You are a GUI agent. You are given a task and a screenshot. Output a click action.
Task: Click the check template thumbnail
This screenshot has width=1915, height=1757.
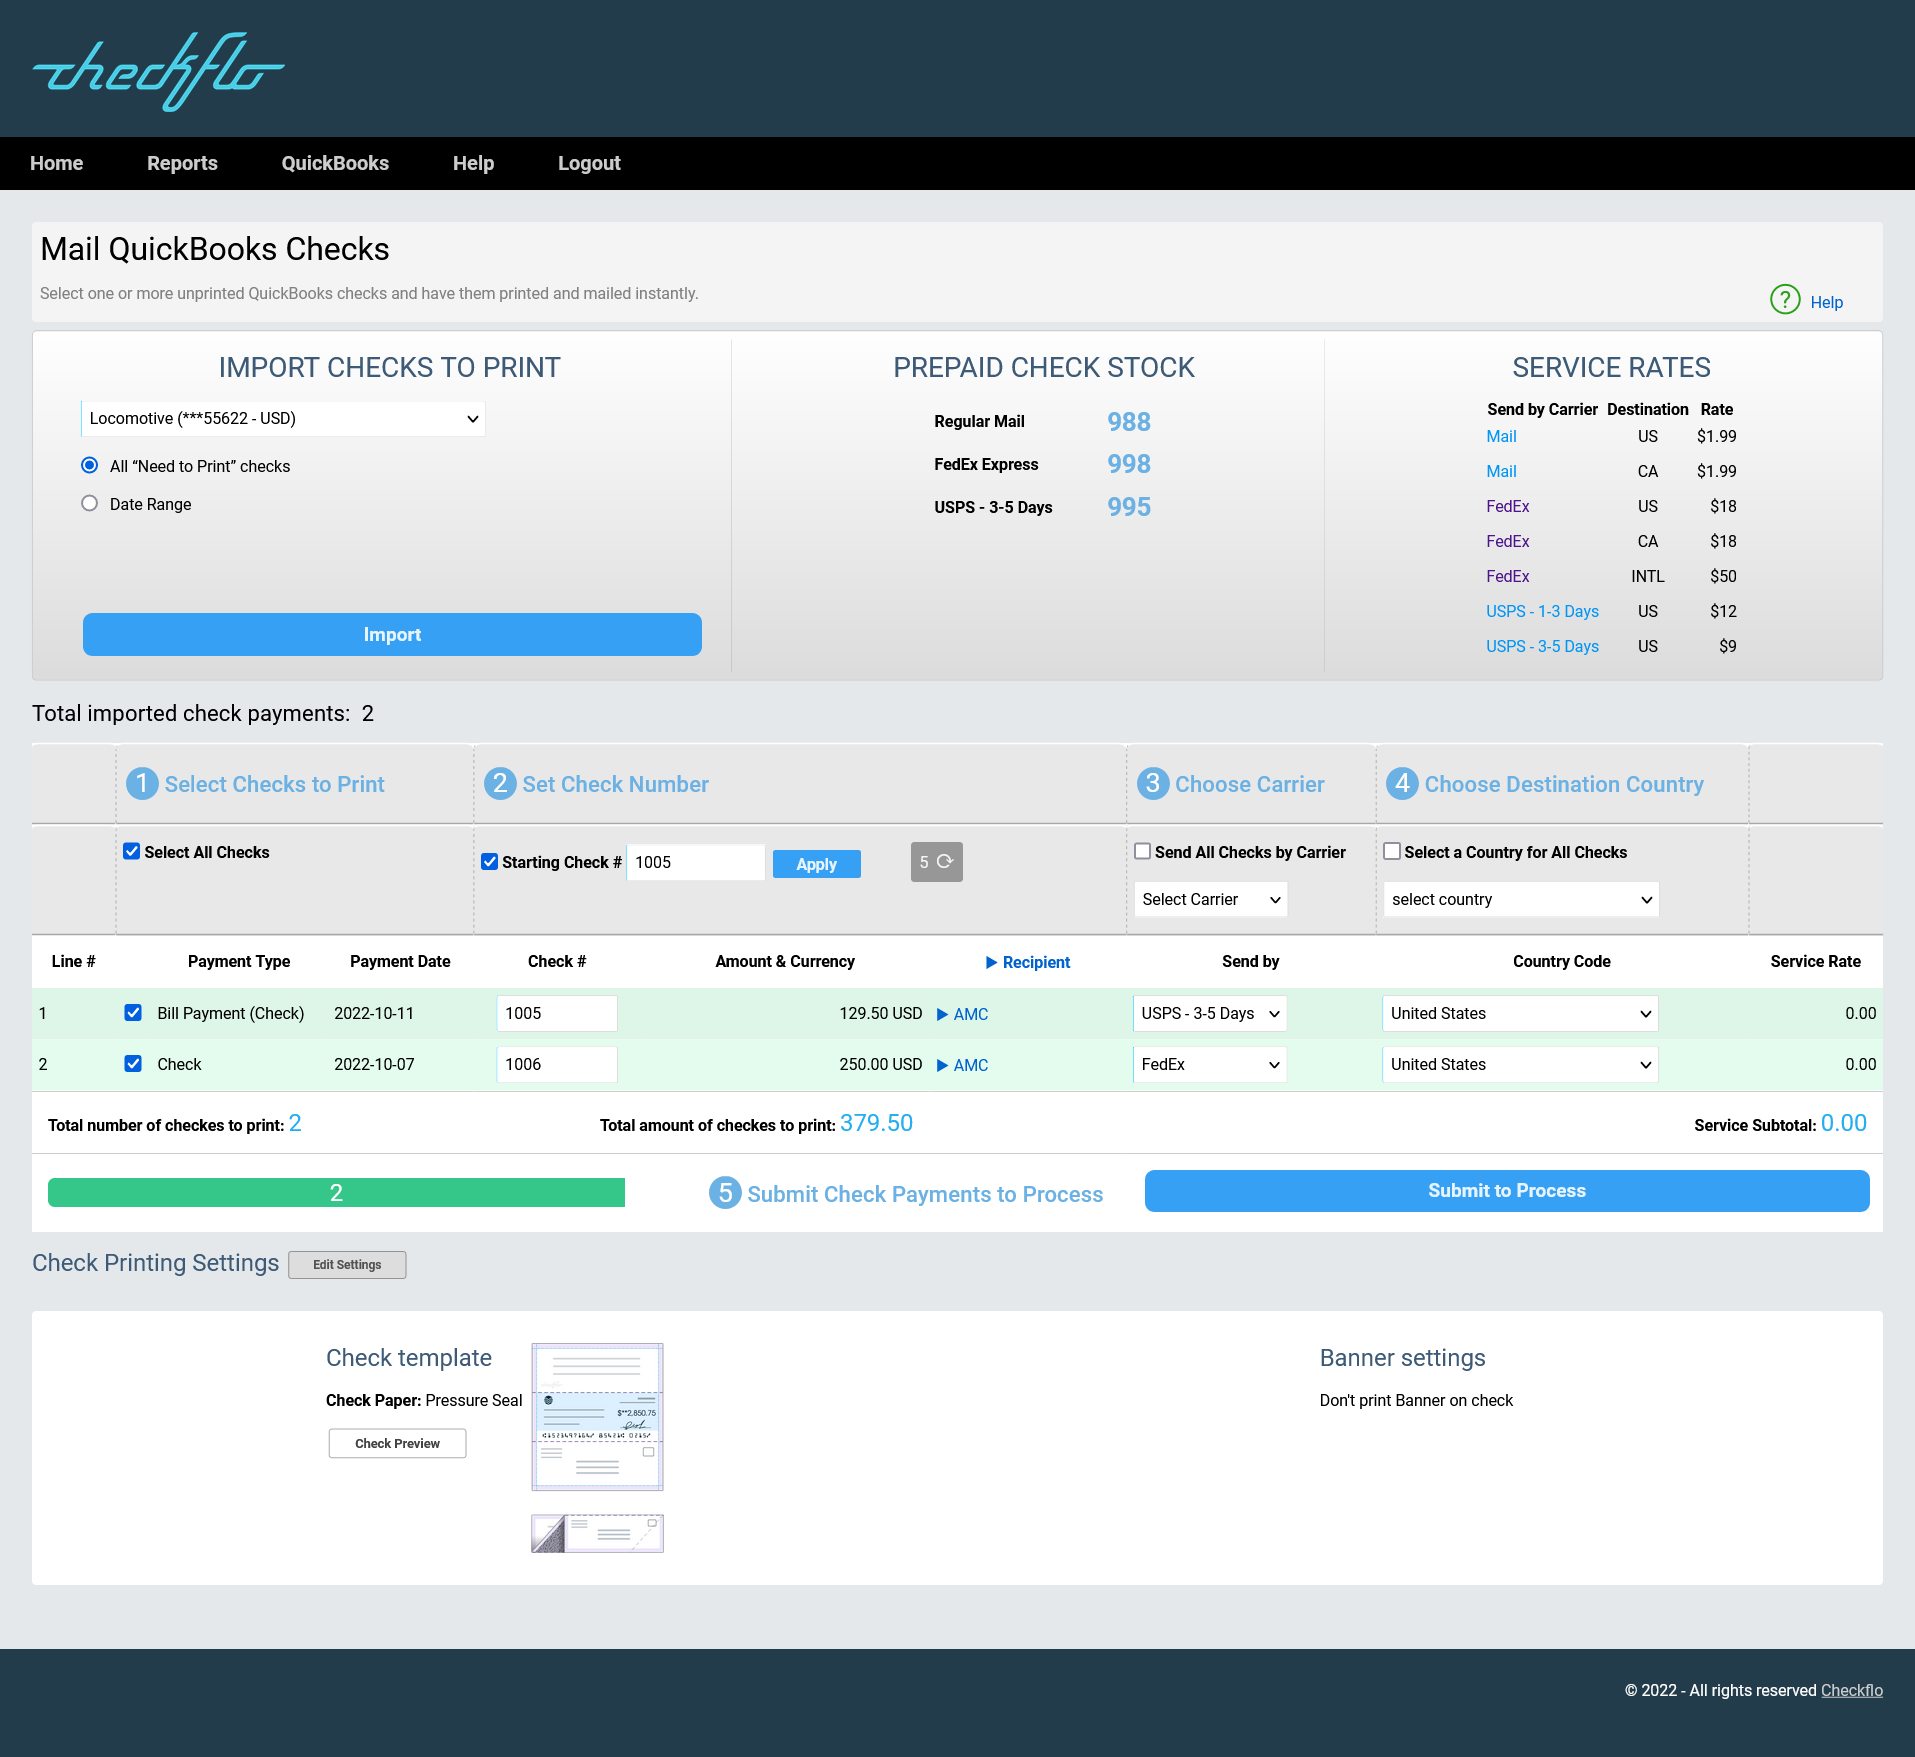click(597, 1416)
